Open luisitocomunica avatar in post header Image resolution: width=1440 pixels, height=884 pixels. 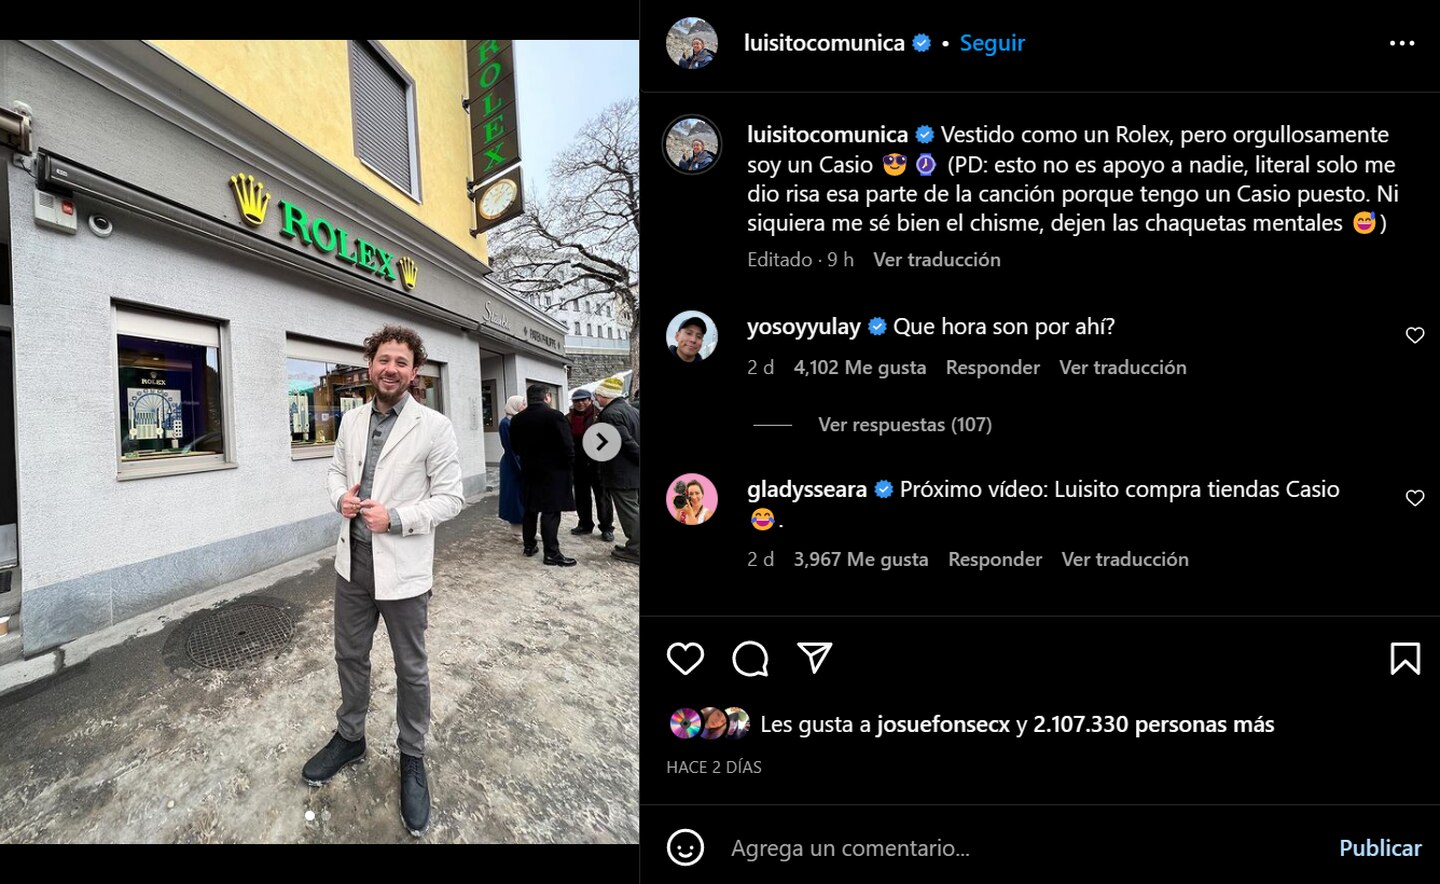pos(692,43)
